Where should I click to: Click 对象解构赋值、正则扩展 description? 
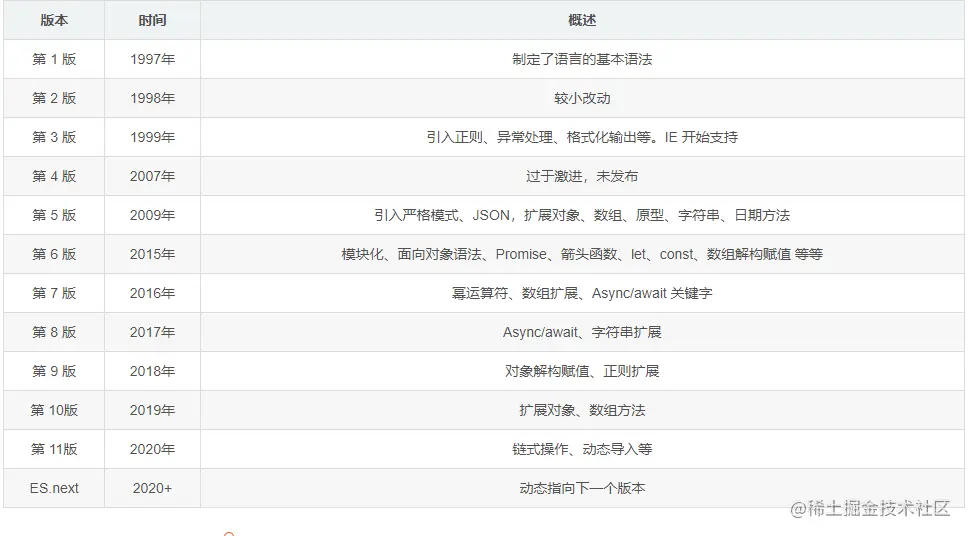click(582, 371)
